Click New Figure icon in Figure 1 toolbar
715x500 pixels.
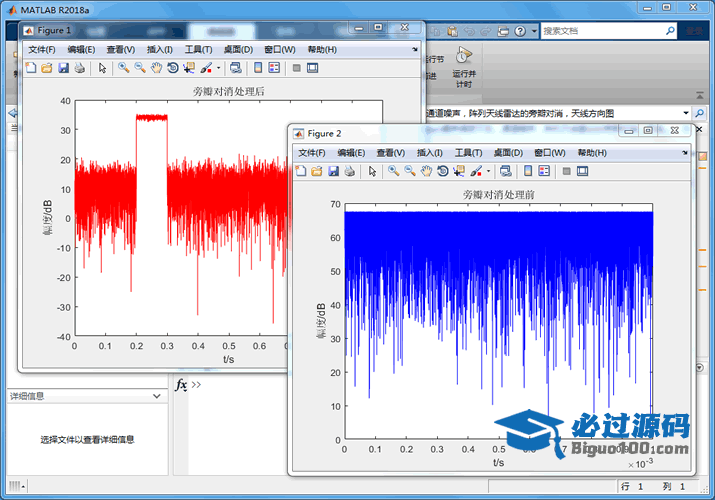(x=31, y=68)
